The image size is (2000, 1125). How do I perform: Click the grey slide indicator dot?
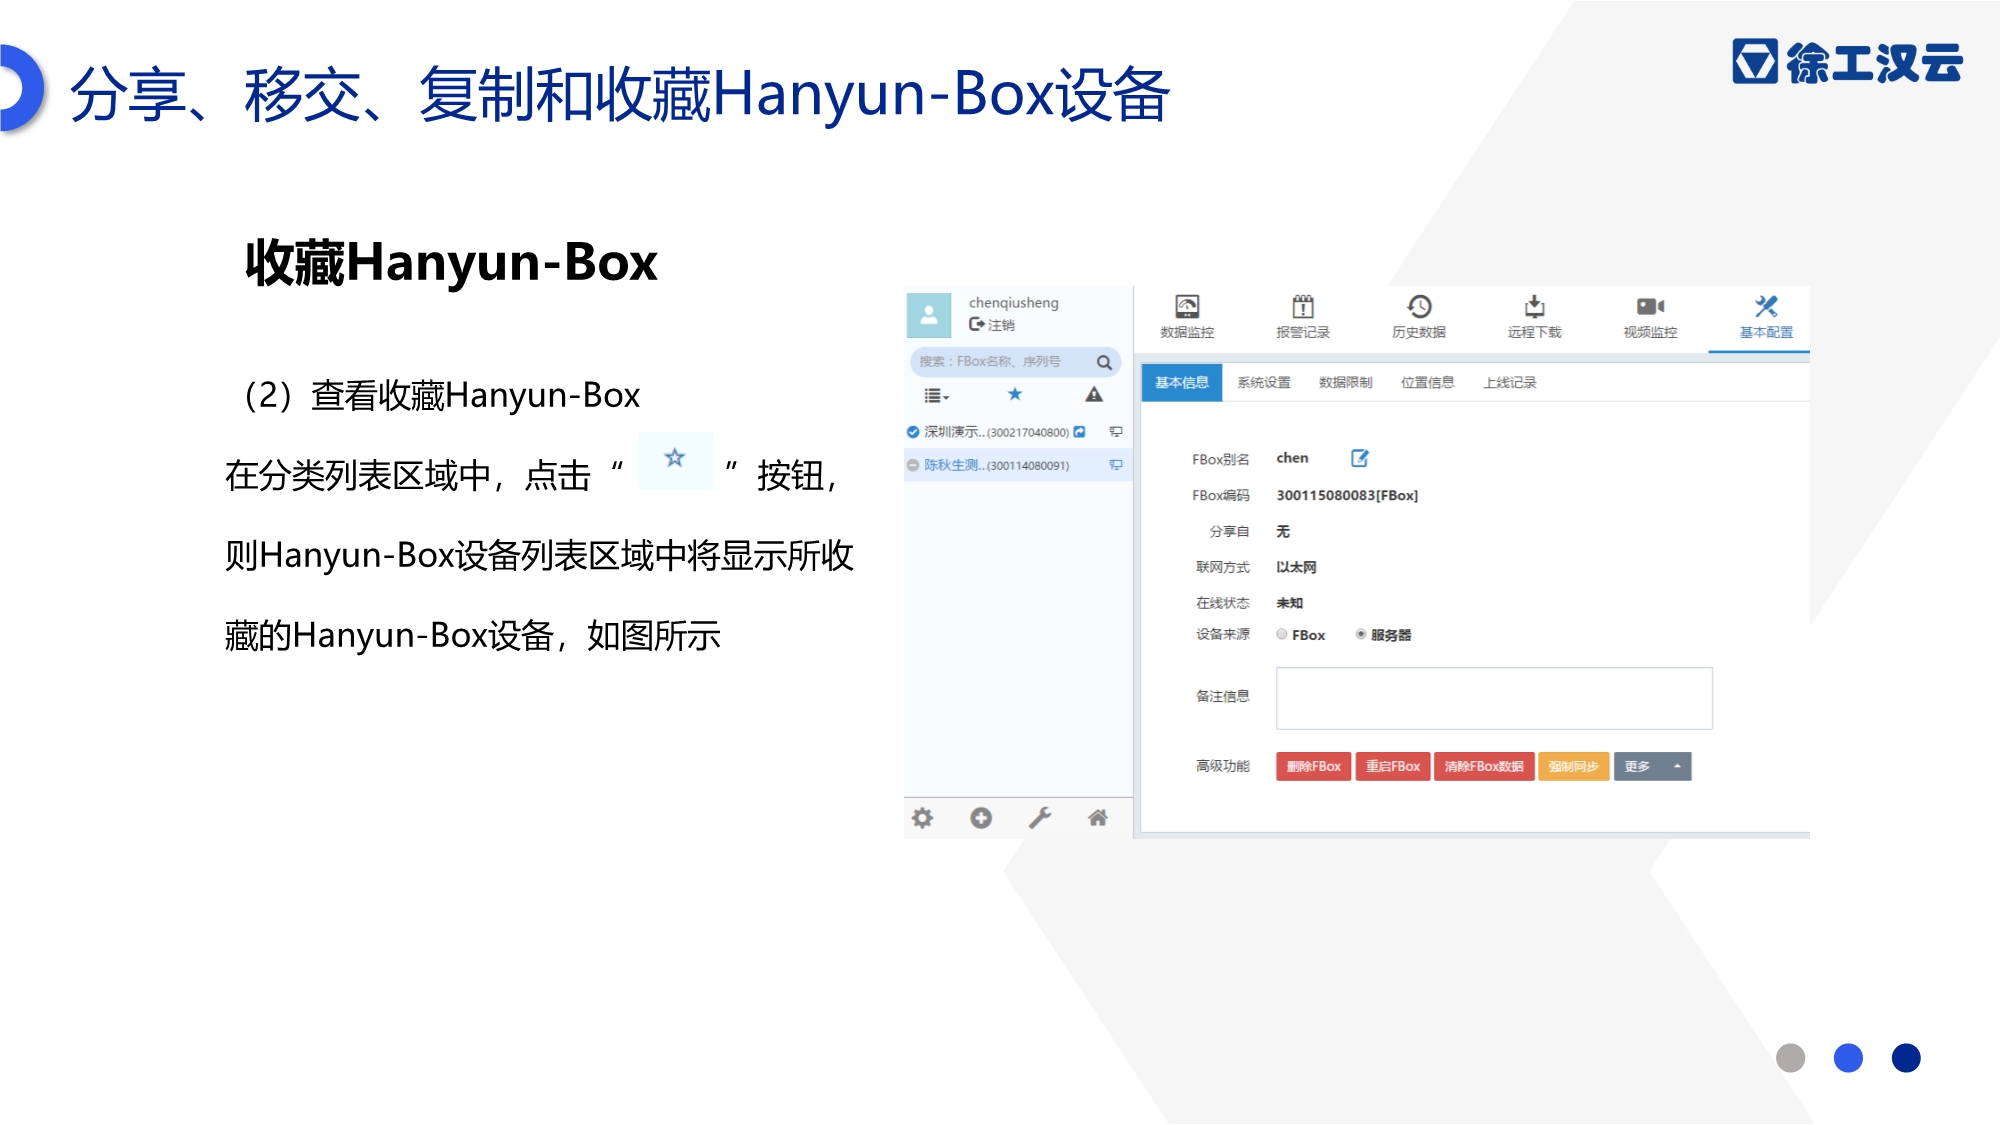[1790, 1058]
